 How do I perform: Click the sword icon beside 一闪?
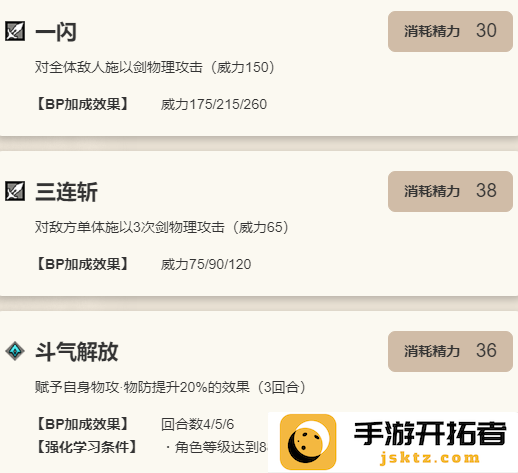point(15,31)
